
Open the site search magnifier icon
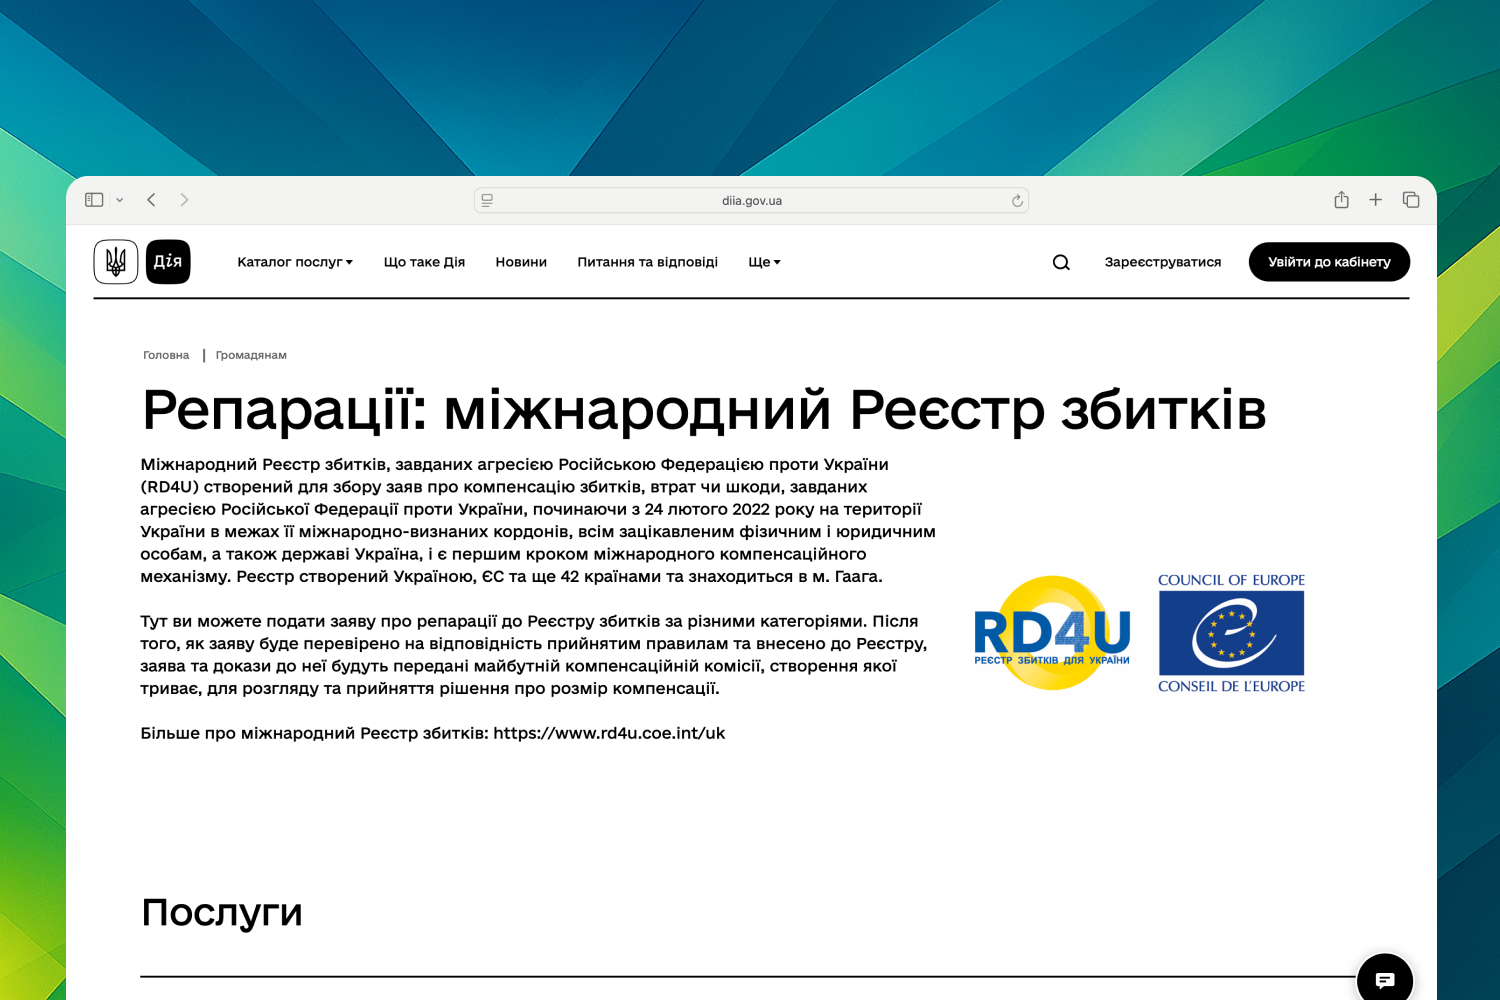pyautogui.click(x=1061, y=262)
